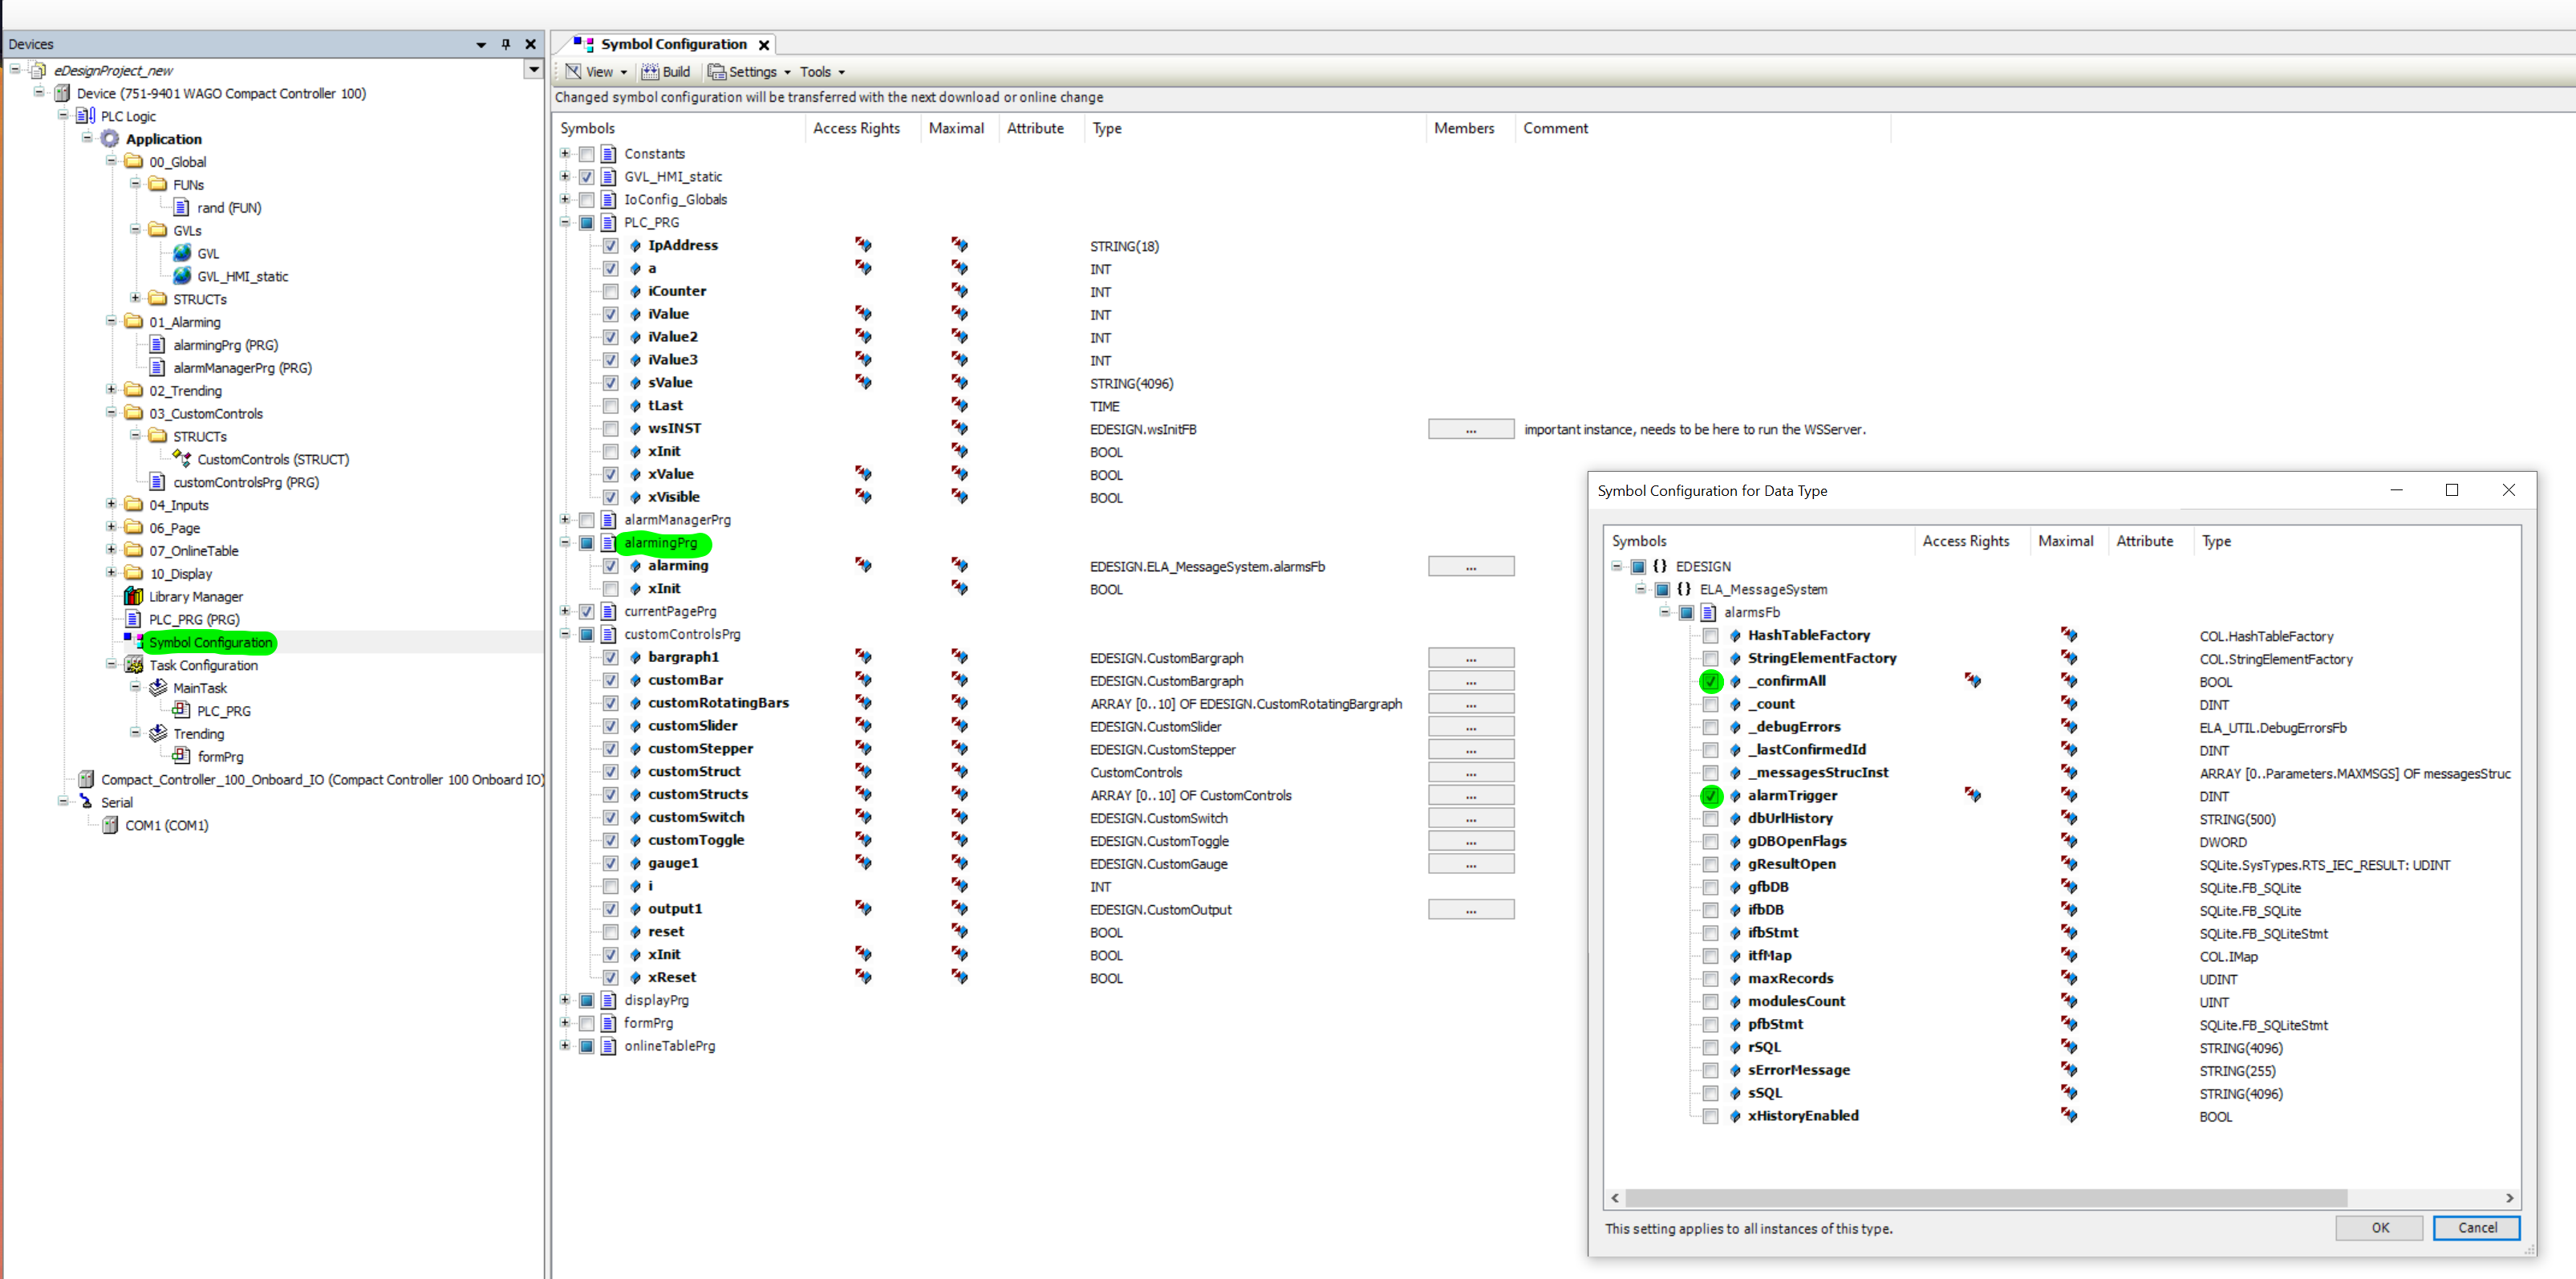The height and width of the screenshot is (1279, 2576).
Task: Click the MainTask icon in tree
Action: (158, 688)
